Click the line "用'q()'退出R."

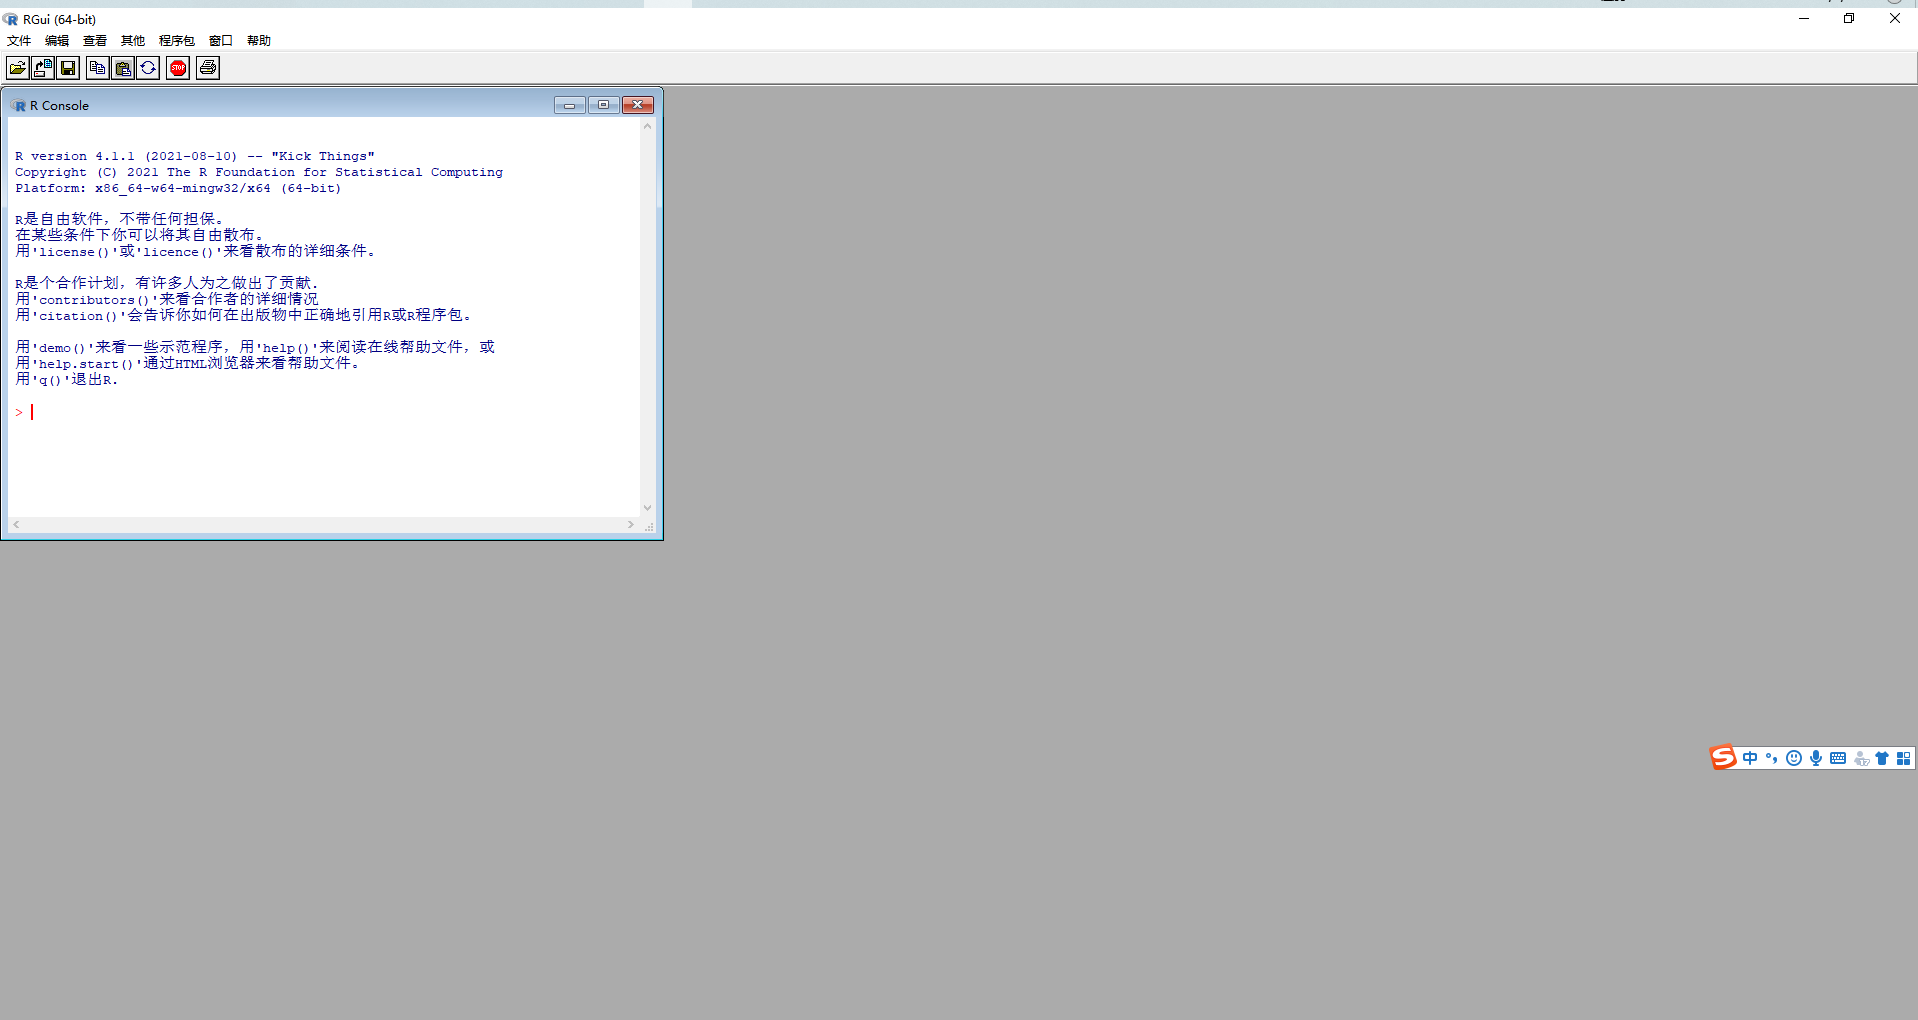67,379
